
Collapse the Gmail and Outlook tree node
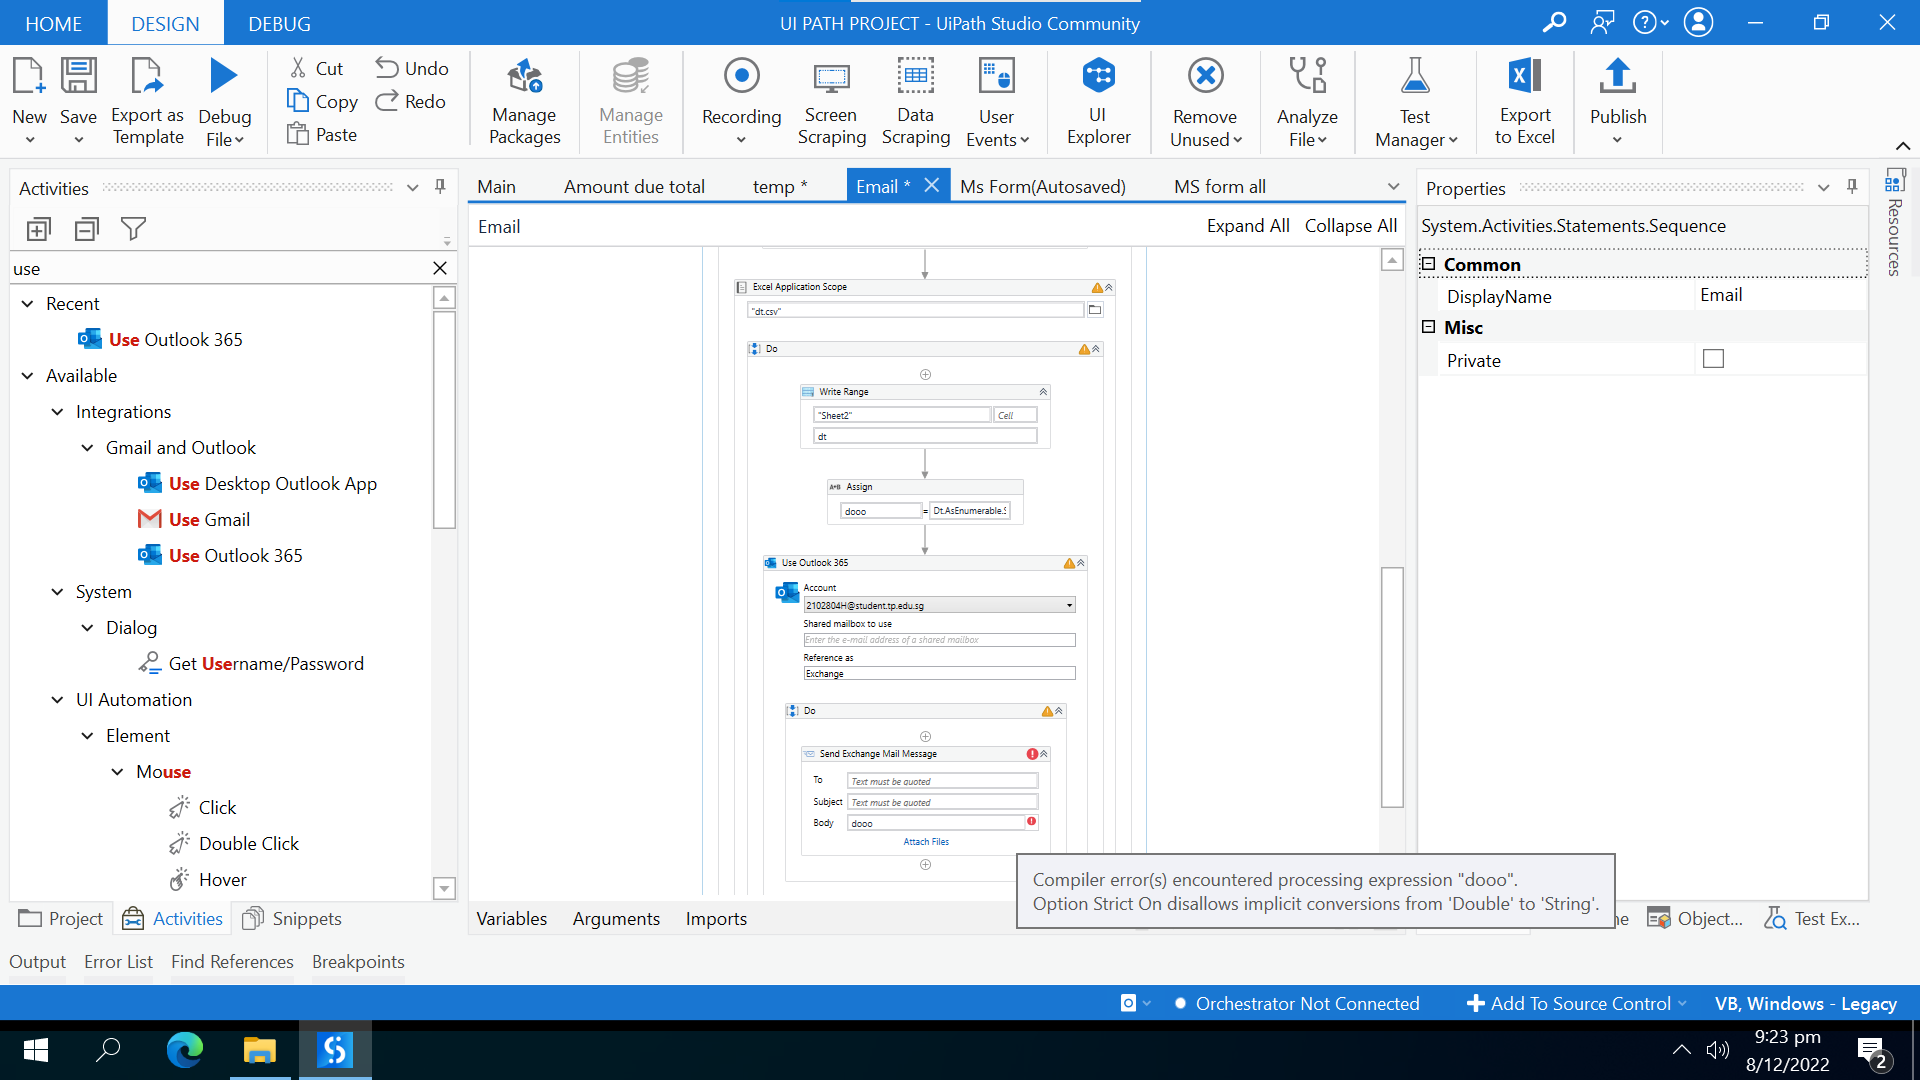pos(88,448)
